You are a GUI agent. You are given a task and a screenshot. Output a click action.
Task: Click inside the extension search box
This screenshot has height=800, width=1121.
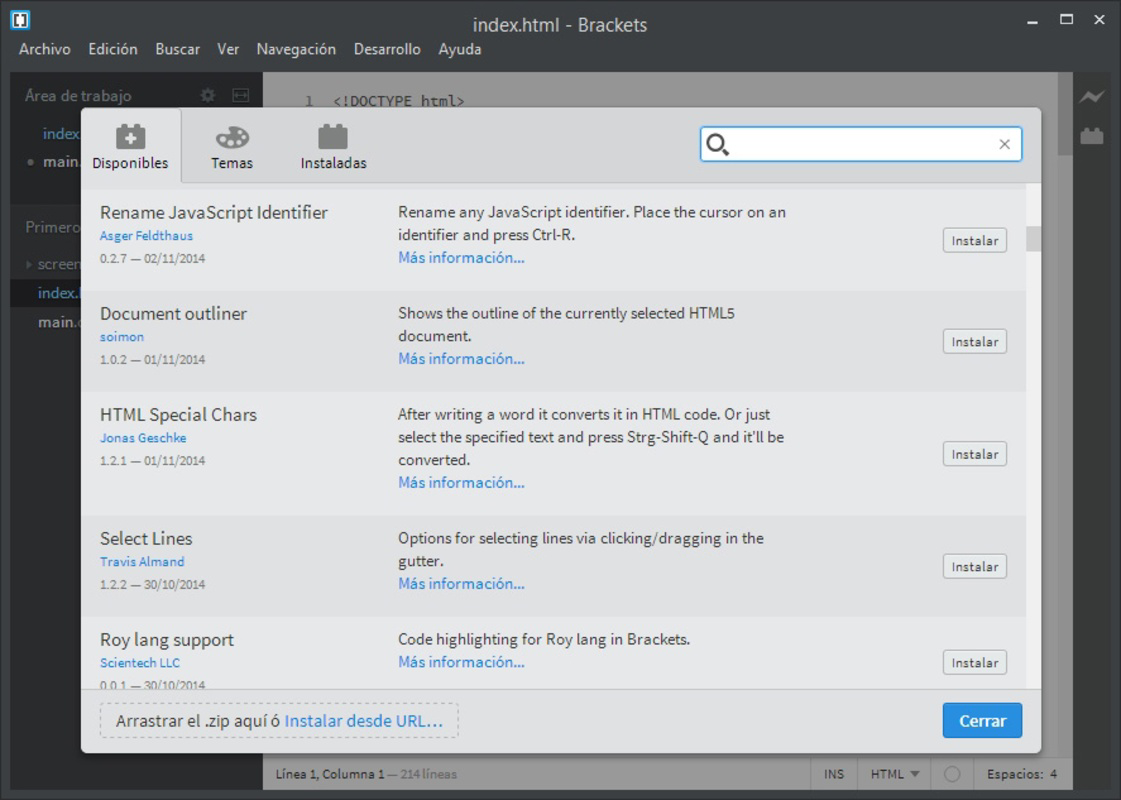[860, 144]
